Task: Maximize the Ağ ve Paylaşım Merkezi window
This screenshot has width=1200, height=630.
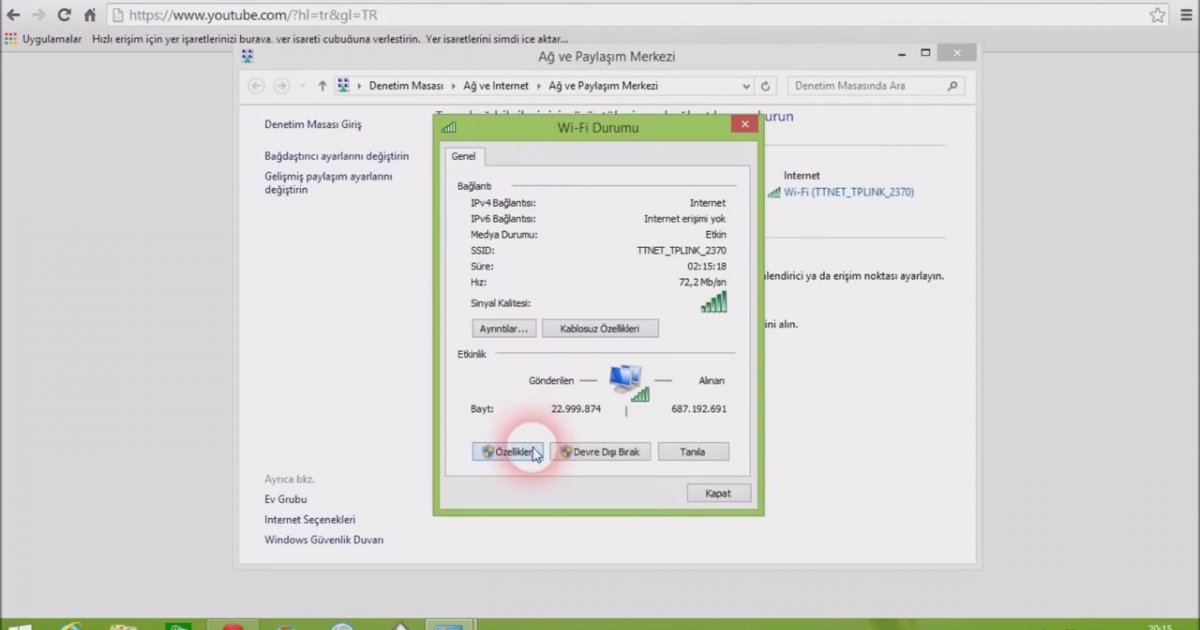Action: coord(926,54)
